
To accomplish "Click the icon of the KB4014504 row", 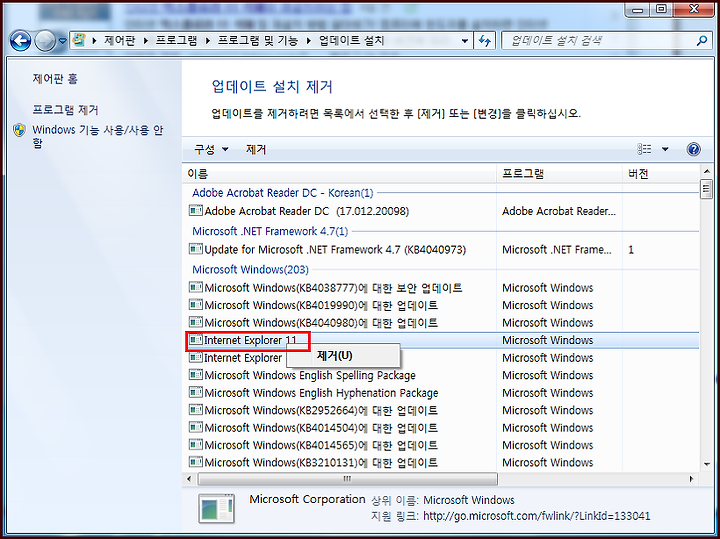I will pyautogui.click(x=196, y=427).
